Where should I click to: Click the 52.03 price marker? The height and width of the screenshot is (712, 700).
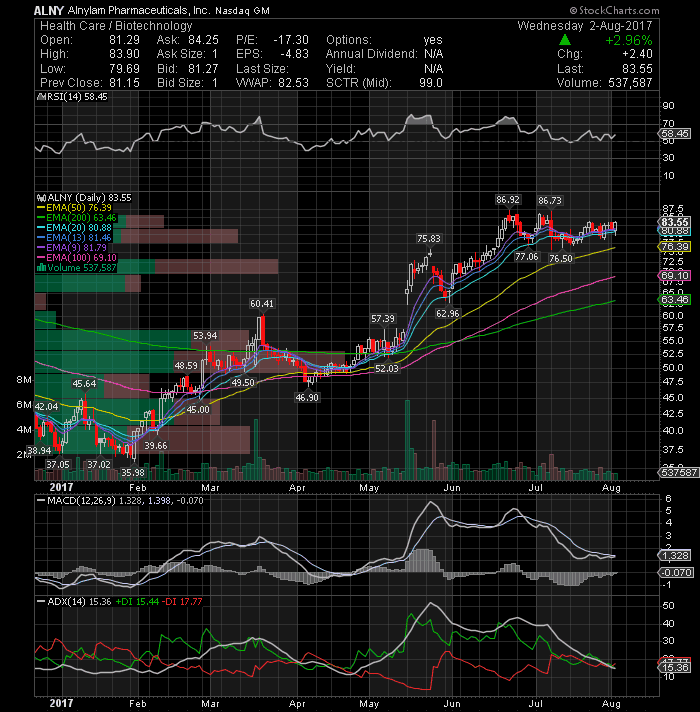[386, 368]
